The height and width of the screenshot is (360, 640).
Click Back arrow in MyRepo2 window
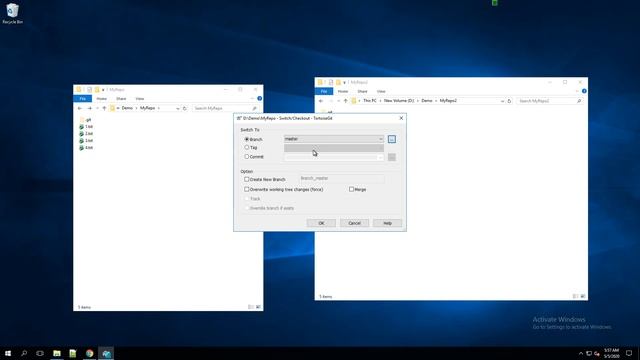click(321, 101)
